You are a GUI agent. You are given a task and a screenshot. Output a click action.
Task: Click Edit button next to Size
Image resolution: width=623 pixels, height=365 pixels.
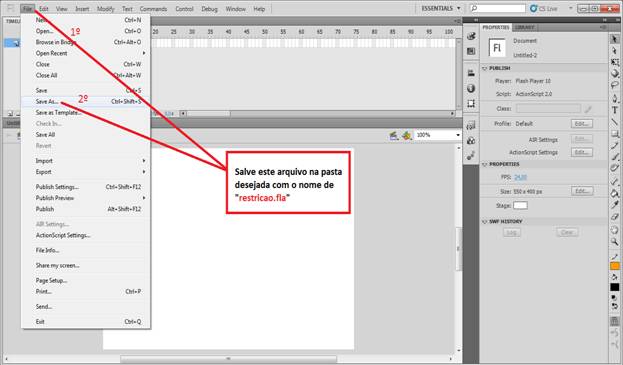(x=582, y=191)
